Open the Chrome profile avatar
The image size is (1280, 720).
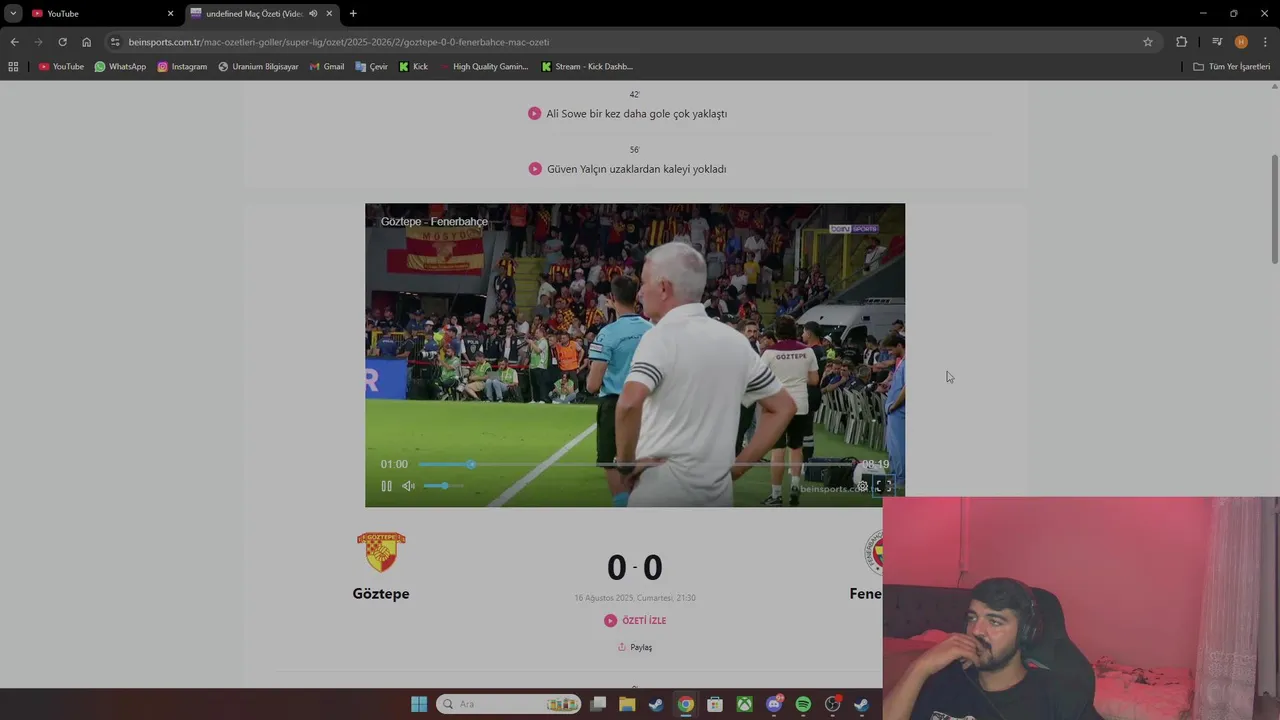click(1241, 42)
